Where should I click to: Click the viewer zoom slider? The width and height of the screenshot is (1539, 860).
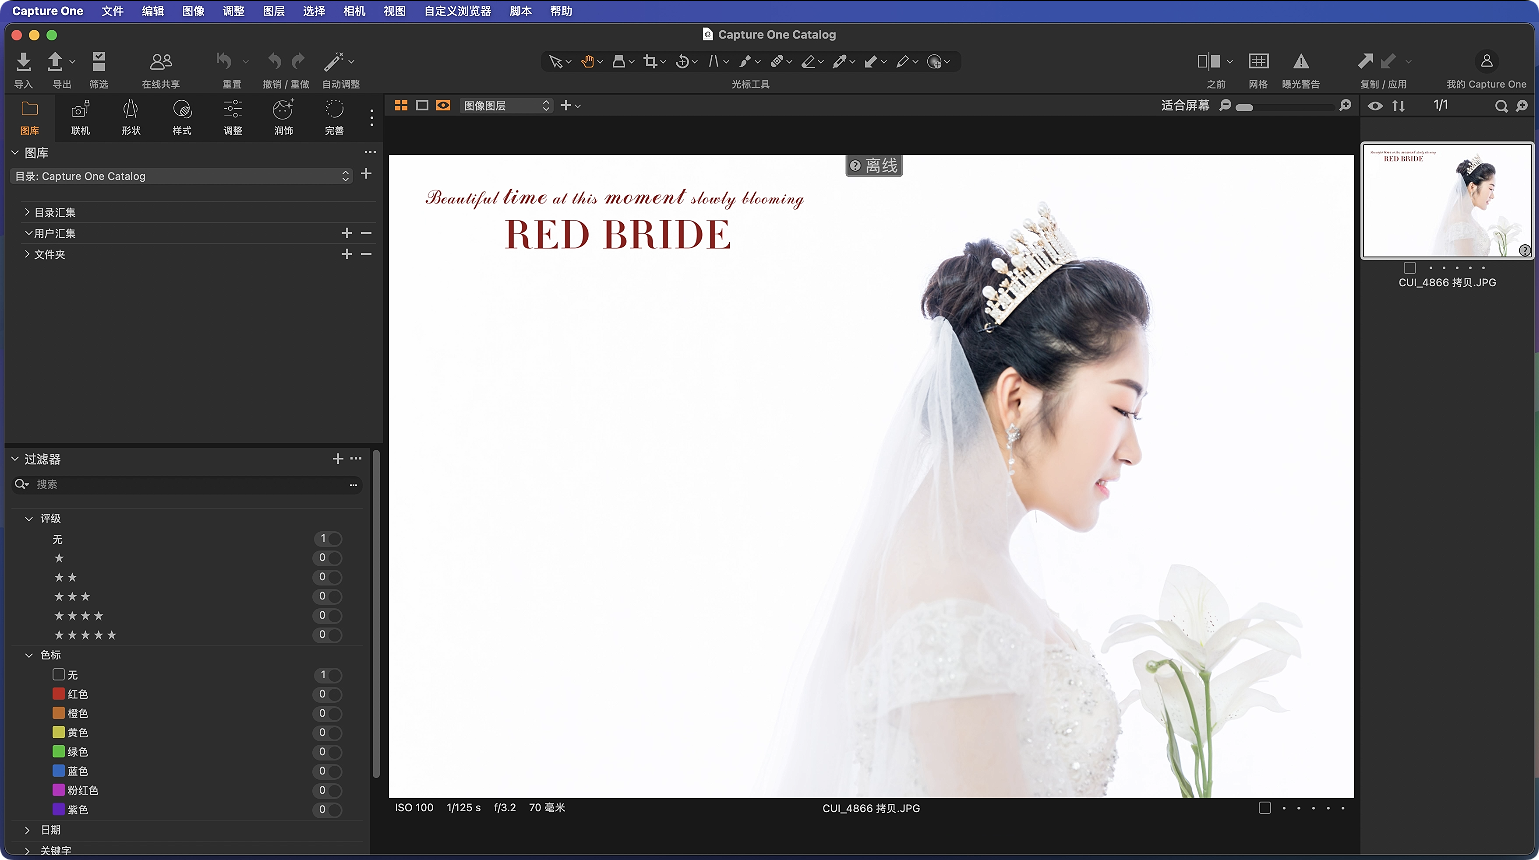pos(1284,106)
